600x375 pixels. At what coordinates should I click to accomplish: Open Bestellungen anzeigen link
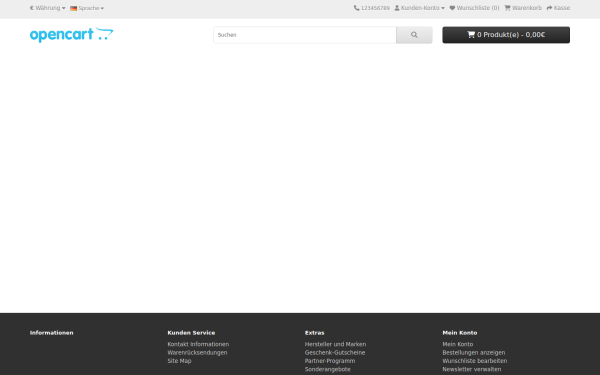pos(474,353)
